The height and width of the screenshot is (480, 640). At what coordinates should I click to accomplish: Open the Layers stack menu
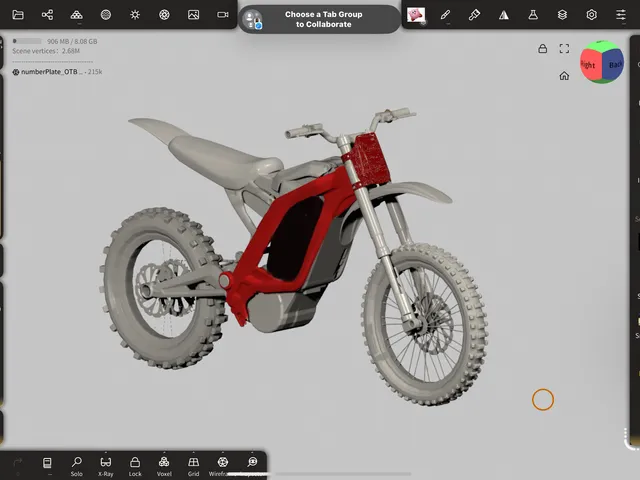click(x=562, y=15)
